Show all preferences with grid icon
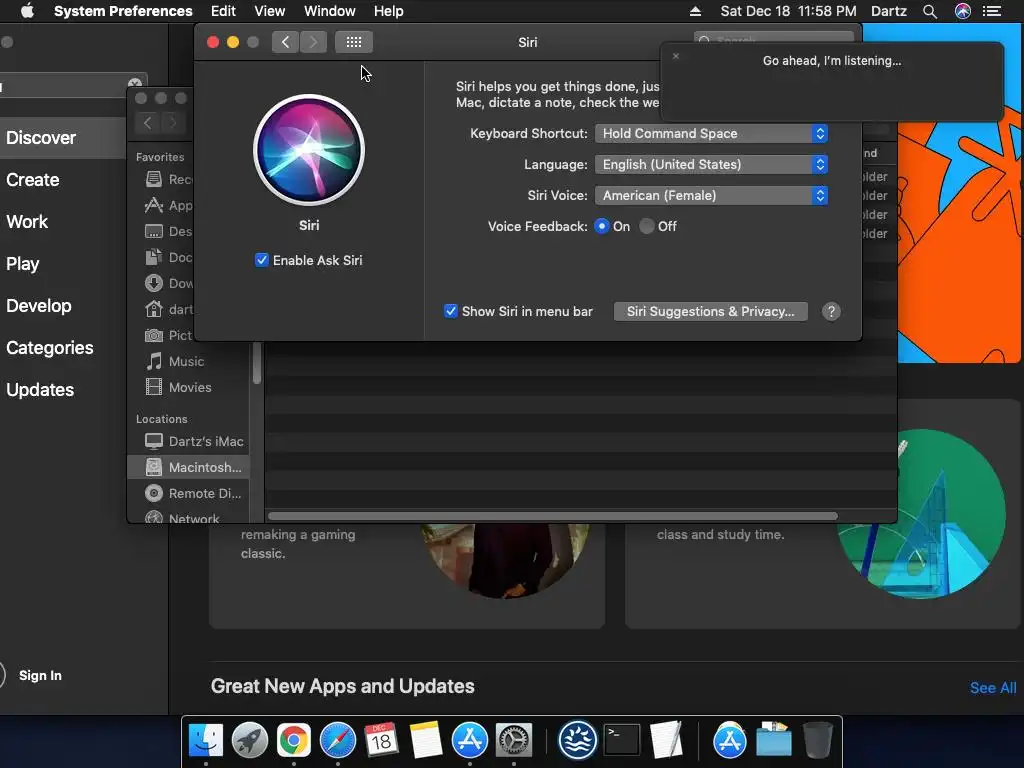Image resolution: width=1024 pixels, height=768 pixels. pyautogui.click(x=354, y=42)
